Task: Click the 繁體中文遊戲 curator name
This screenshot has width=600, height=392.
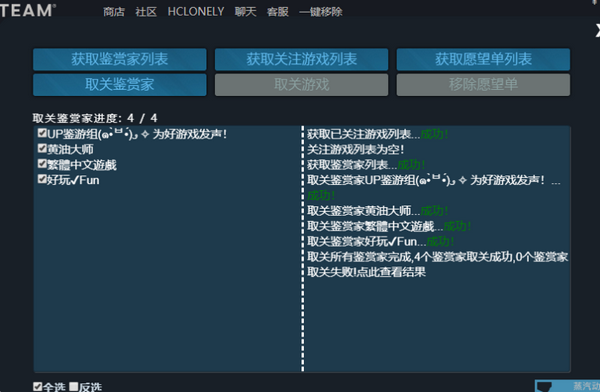Action: pos(82,165)
